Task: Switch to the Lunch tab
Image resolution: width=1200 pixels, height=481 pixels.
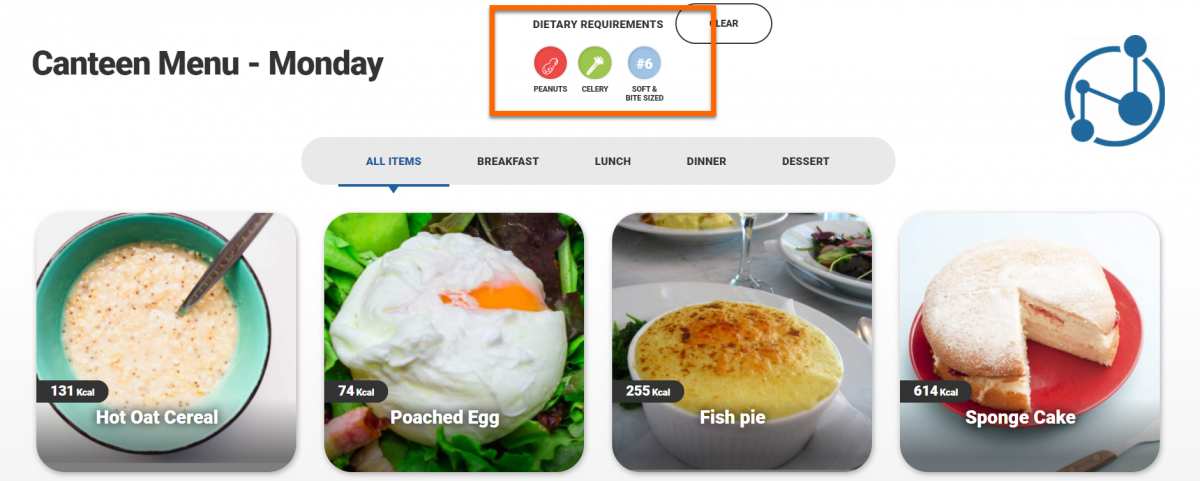Action: [613, 161]
